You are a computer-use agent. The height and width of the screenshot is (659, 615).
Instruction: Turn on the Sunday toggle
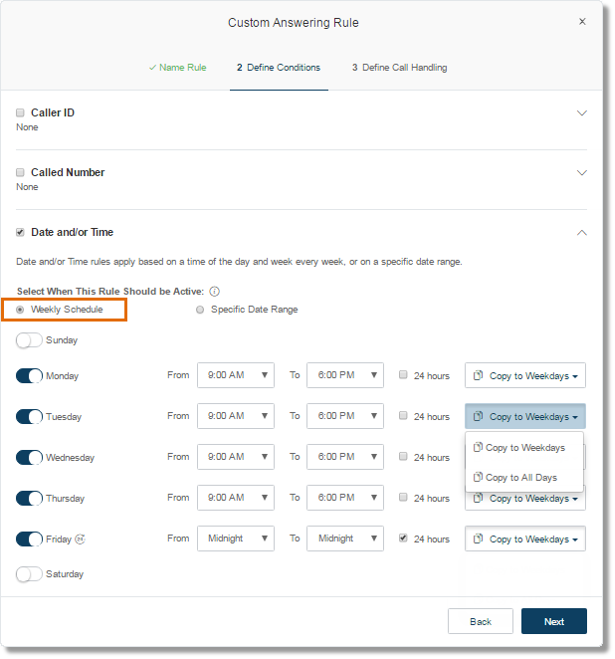pyautogui.click(x=29, y=340)
